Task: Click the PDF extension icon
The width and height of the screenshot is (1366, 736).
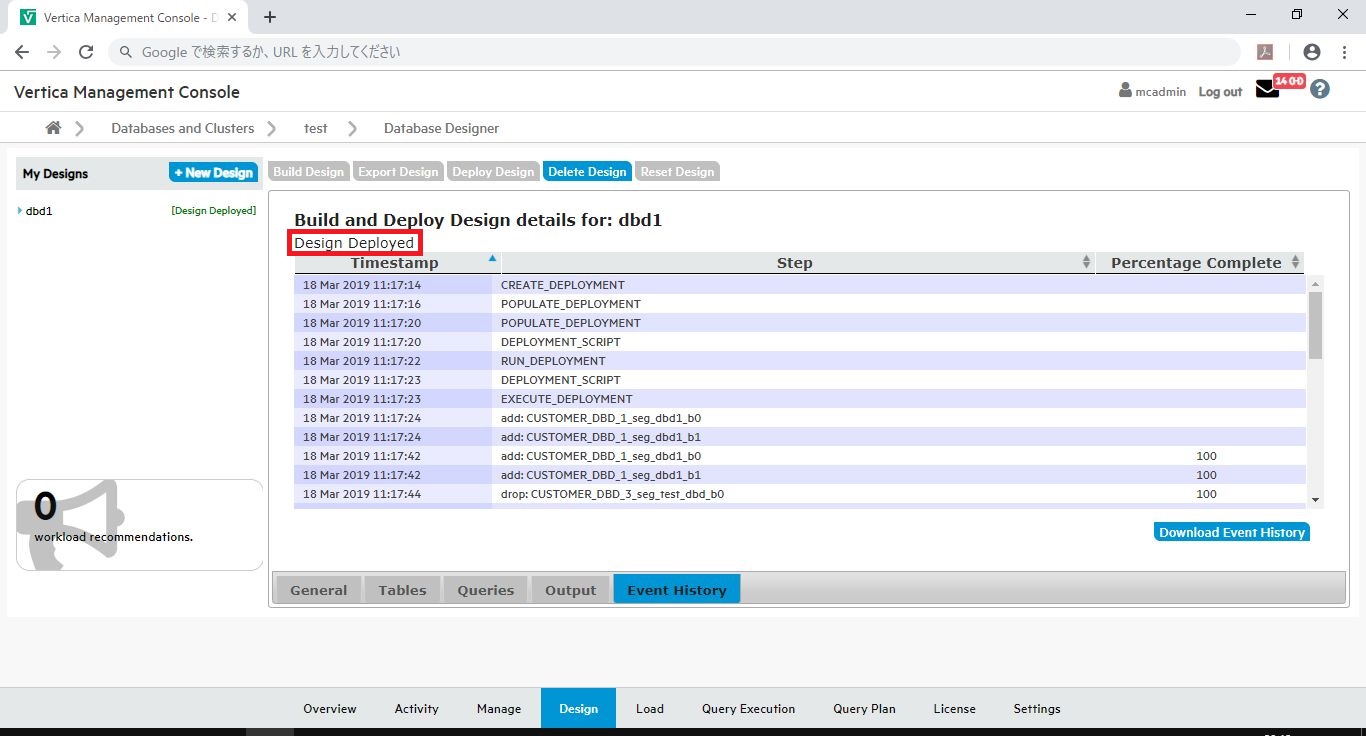Action: pos(1265,52)
